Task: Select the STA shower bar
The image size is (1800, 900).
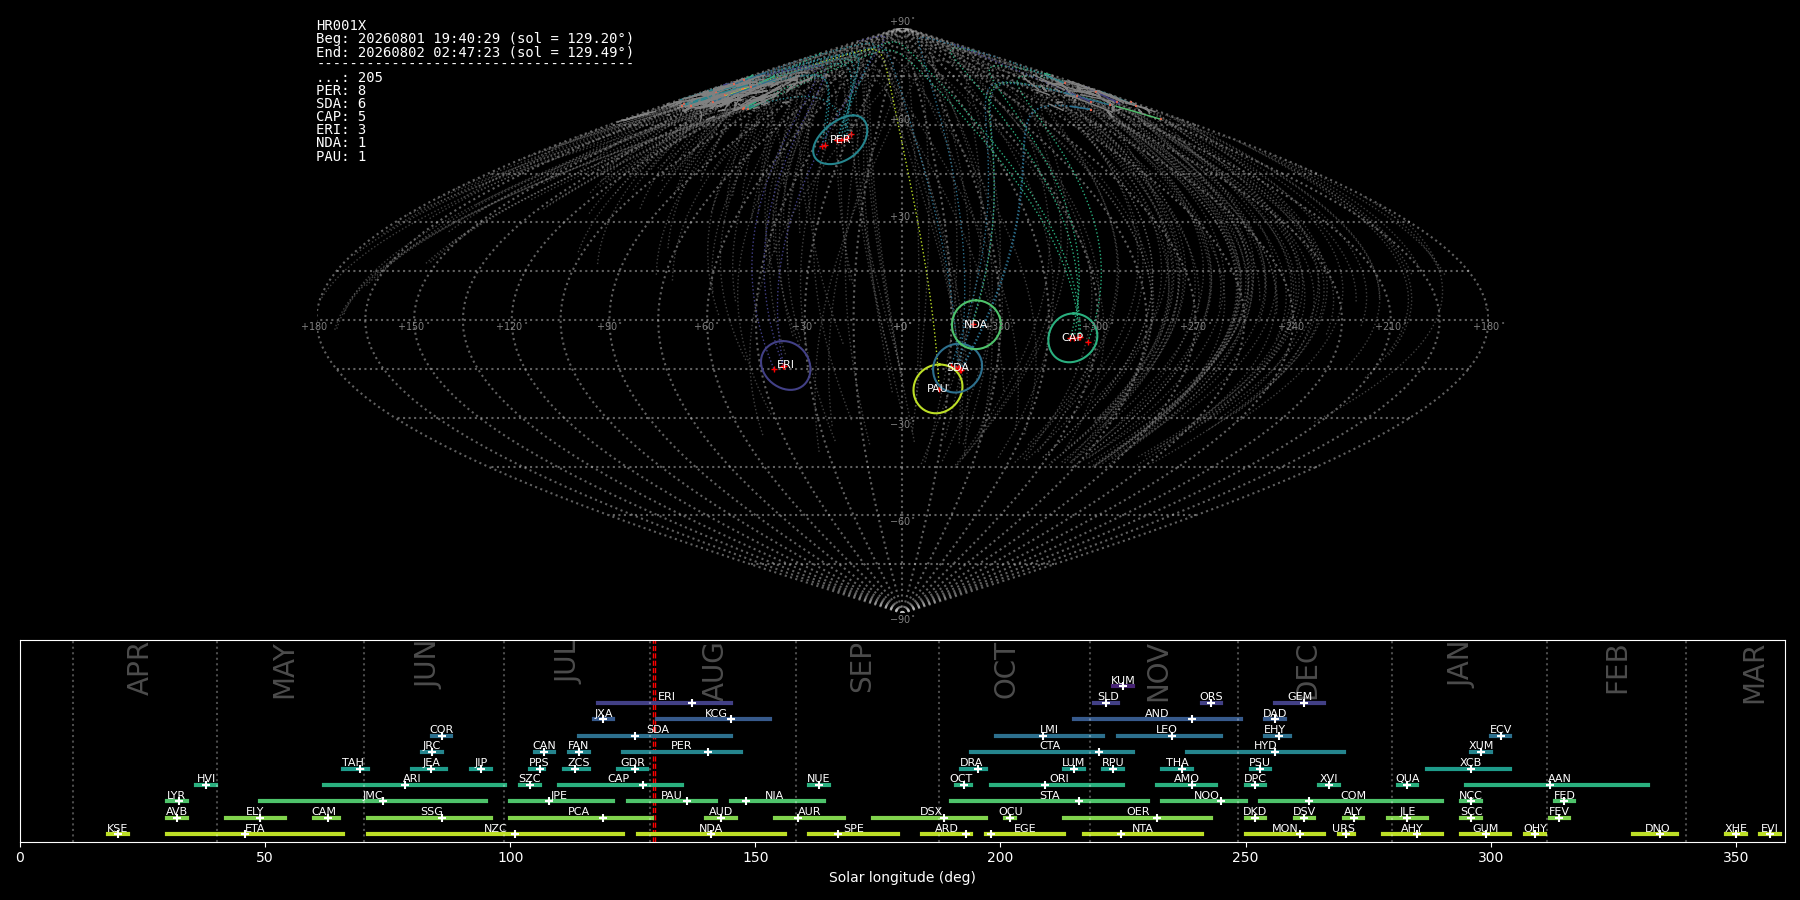Action: (x=1049, y=801)
